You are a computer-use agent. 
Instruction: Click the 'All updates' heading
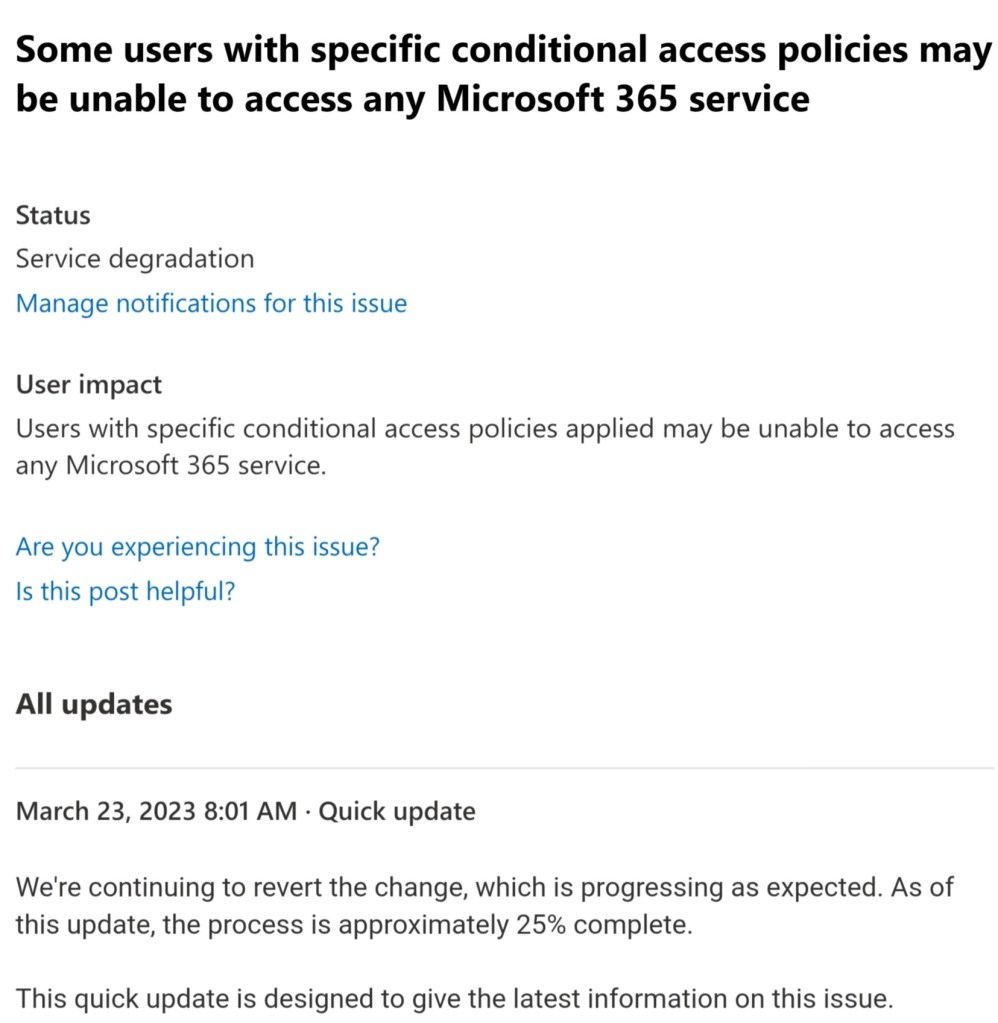pyautogui.click(x=94, y=704)
